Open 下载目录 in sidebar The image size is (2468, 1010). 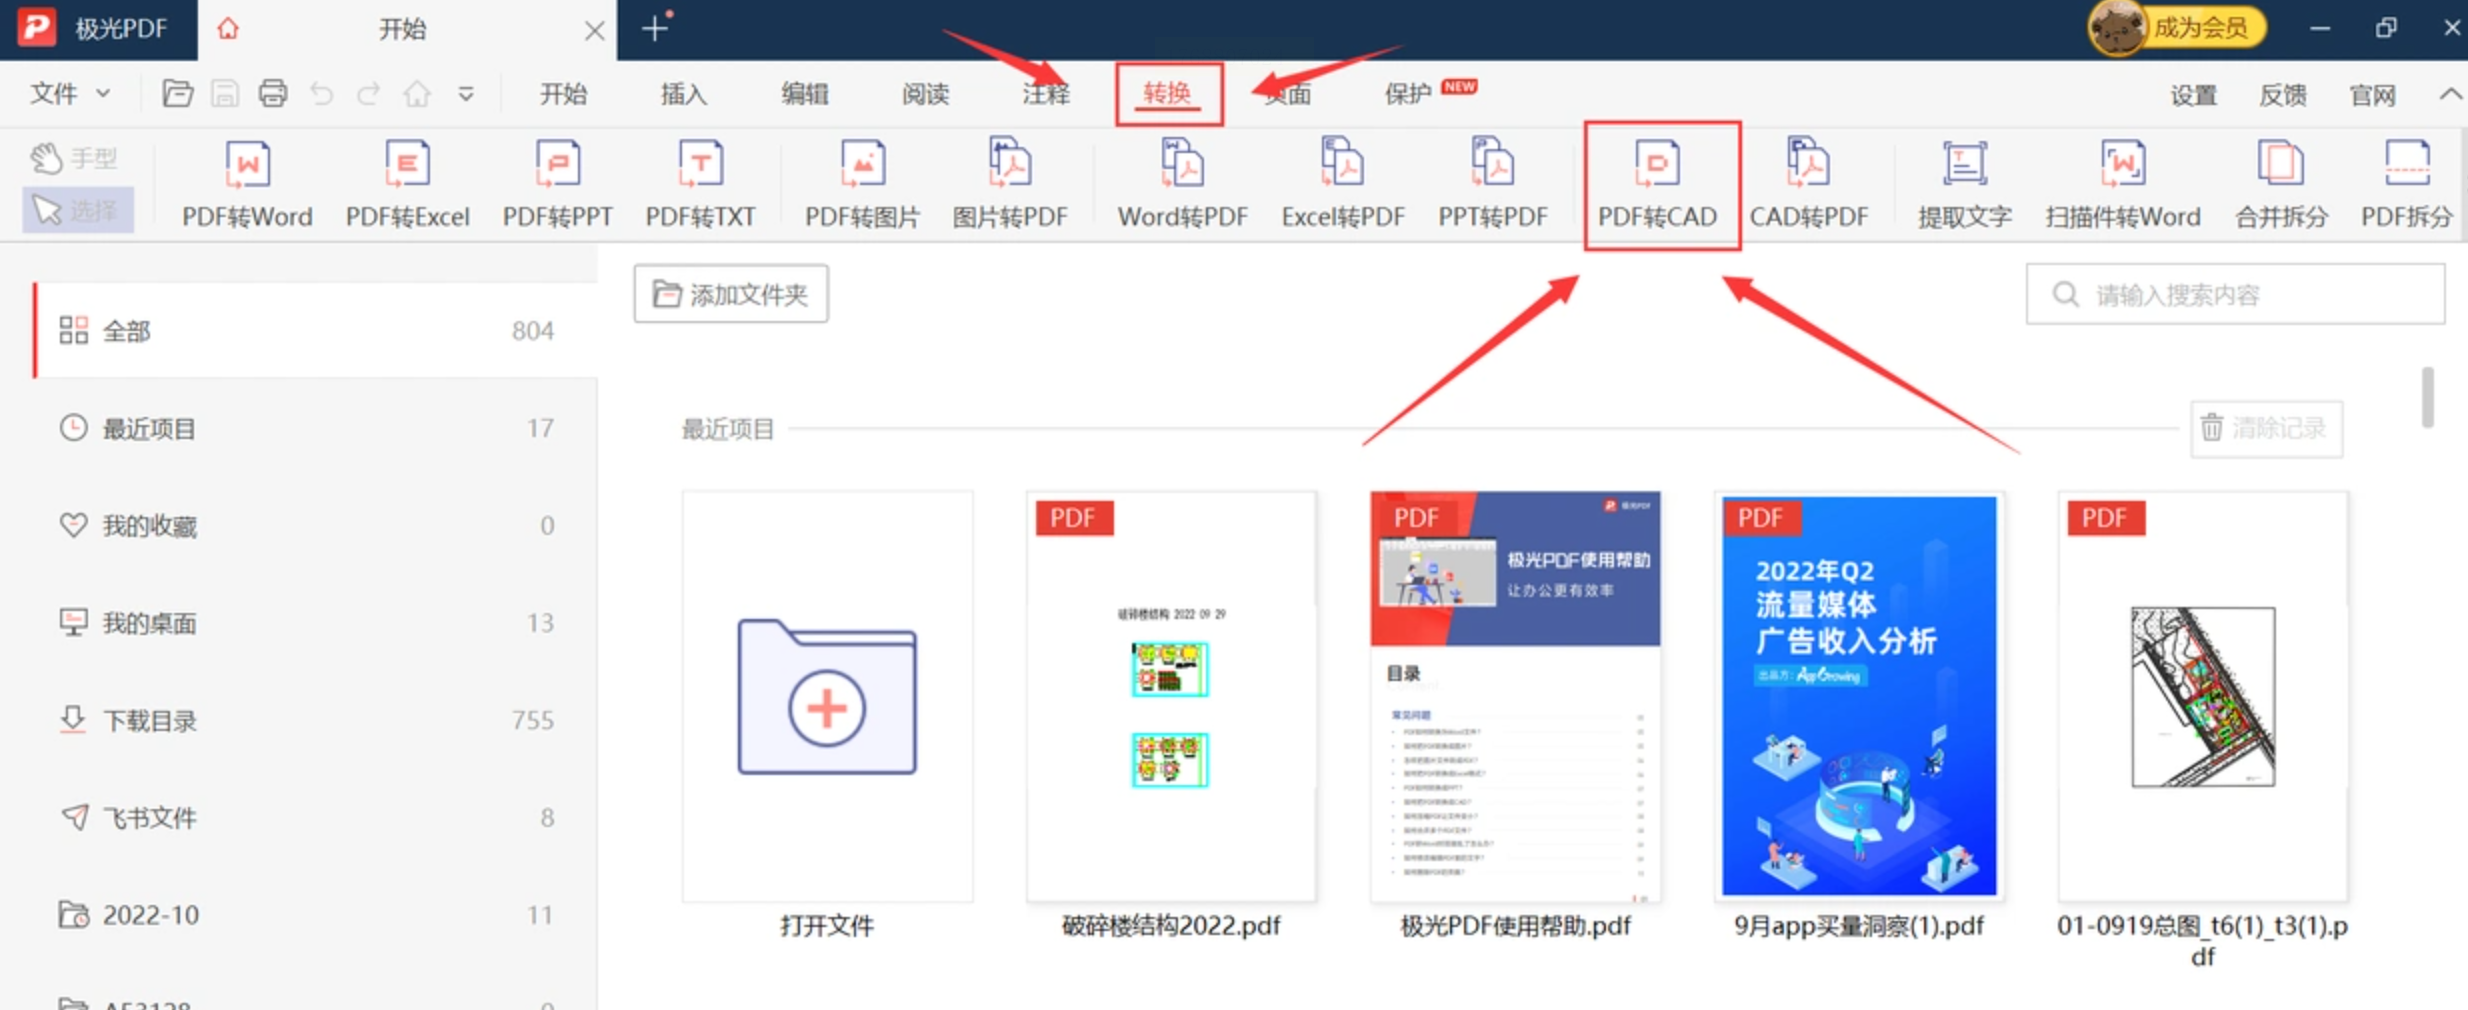[316, 720]
